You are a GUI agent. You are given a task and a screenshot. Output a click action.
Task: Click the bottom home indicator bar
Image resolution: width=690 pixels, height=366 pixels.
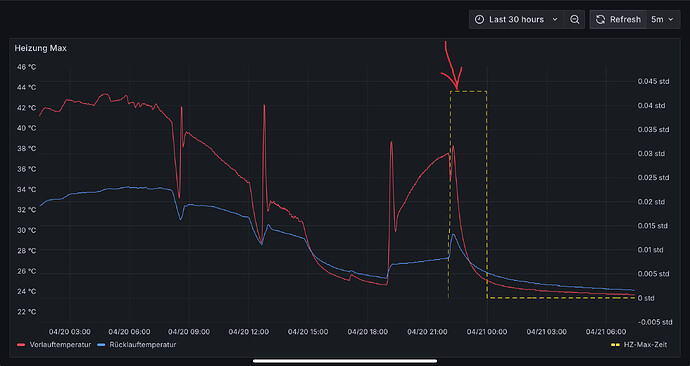345,361
